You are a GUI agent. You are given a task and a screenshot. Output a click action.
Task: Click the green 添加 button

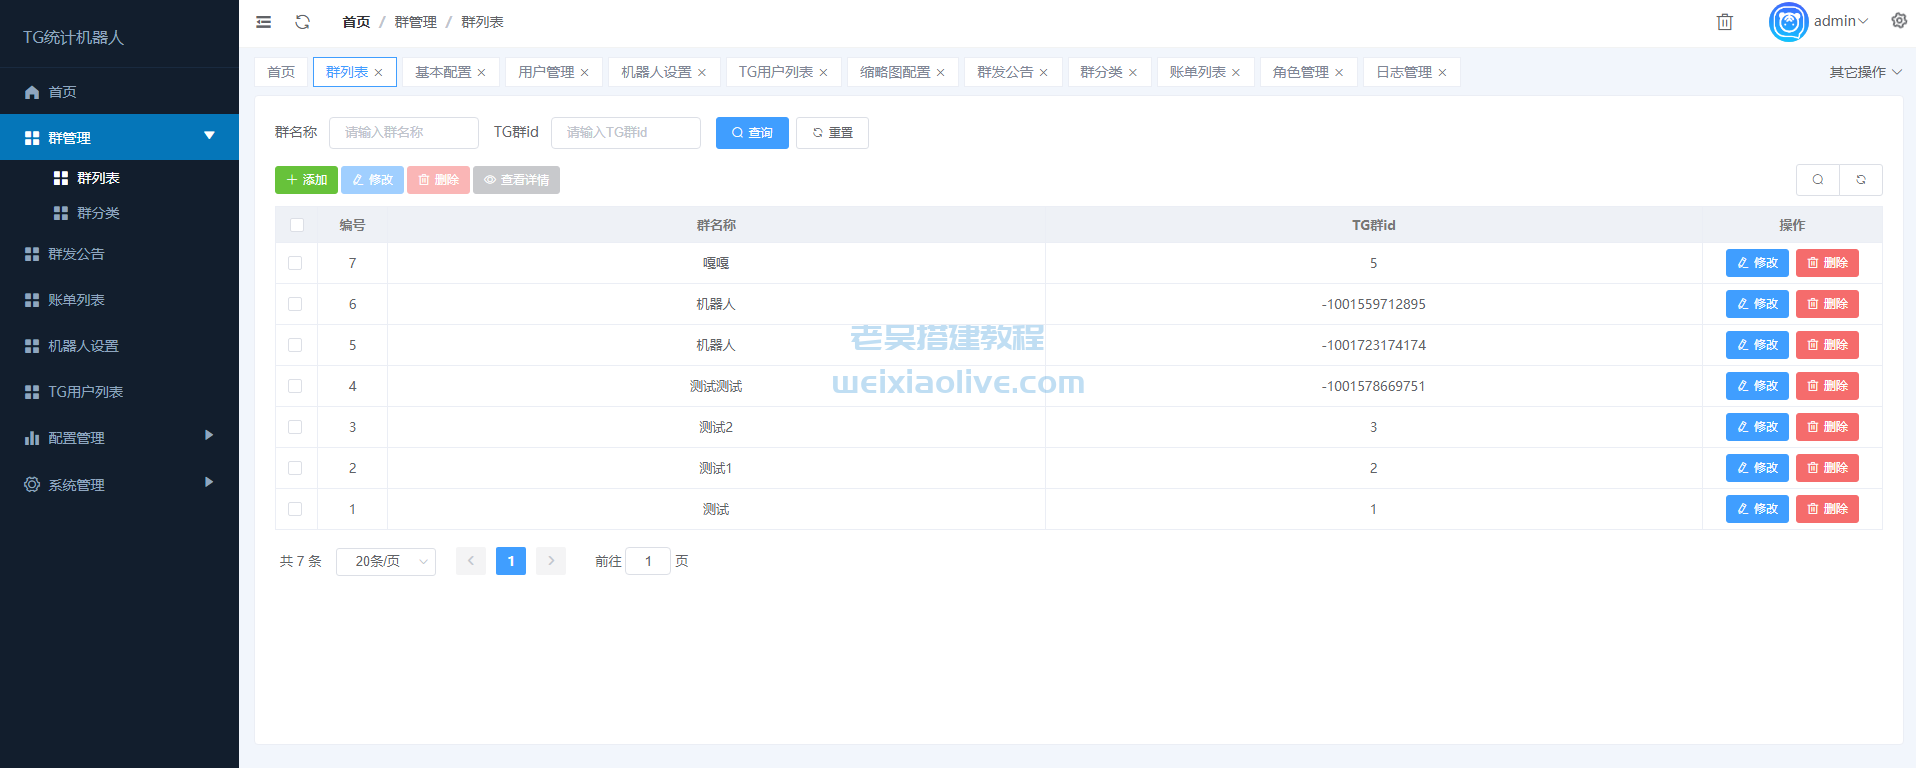click(306, 180)
